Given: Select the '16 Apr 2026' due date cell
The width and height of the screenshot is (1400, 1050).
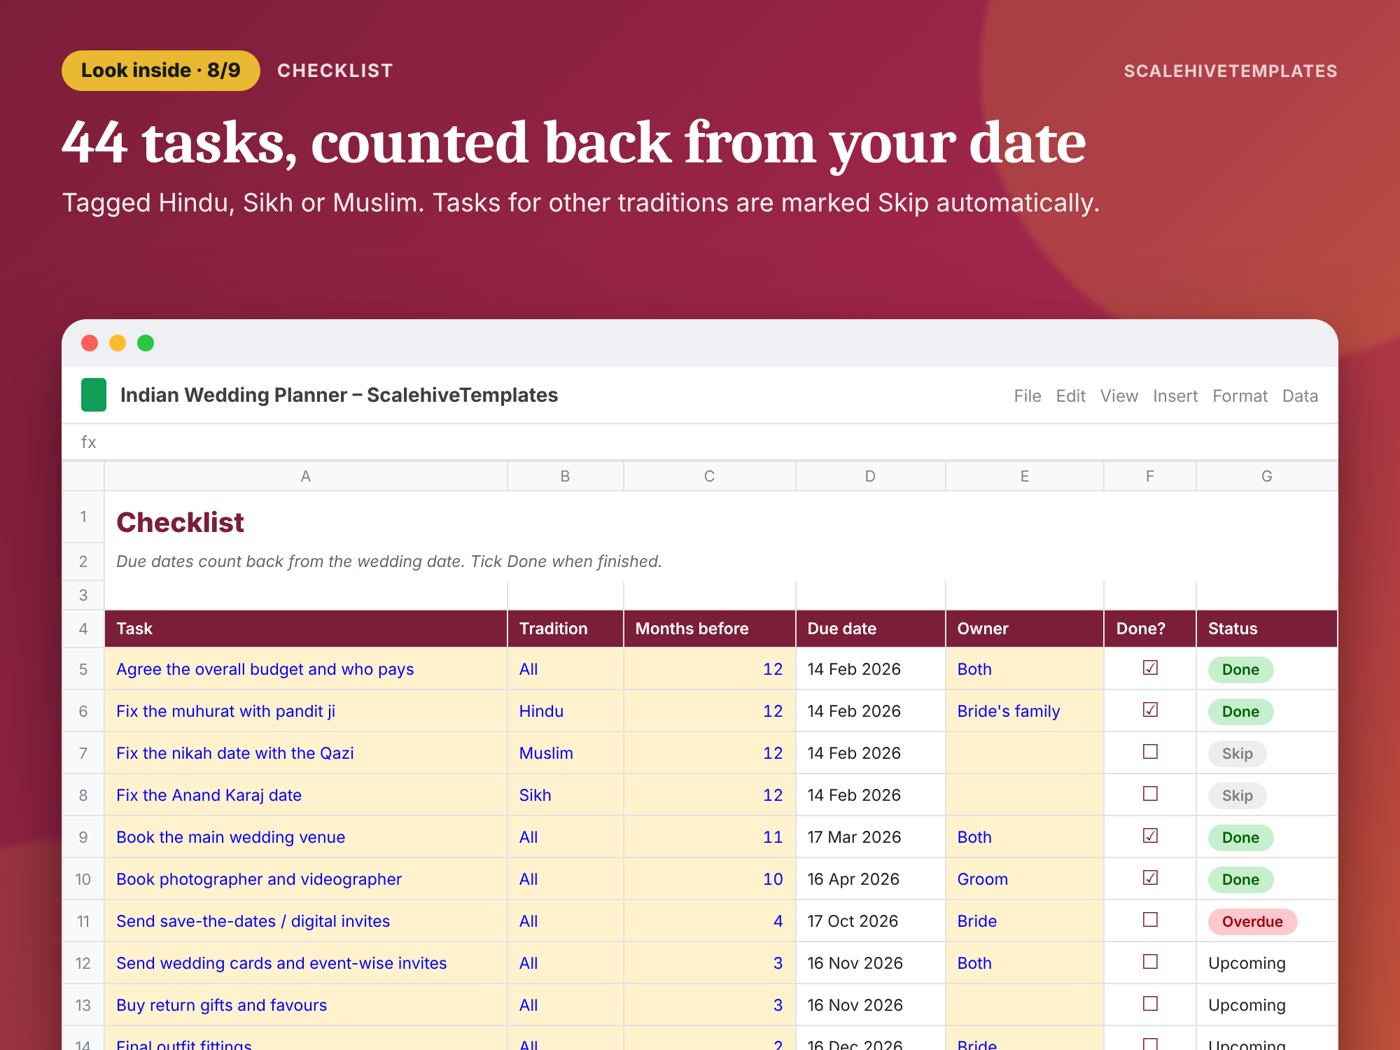Looking at the screenshot, I should coord(870,879).
